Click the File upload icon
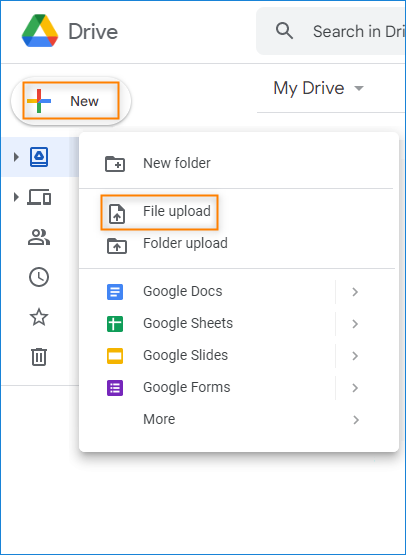 point(117,213)
